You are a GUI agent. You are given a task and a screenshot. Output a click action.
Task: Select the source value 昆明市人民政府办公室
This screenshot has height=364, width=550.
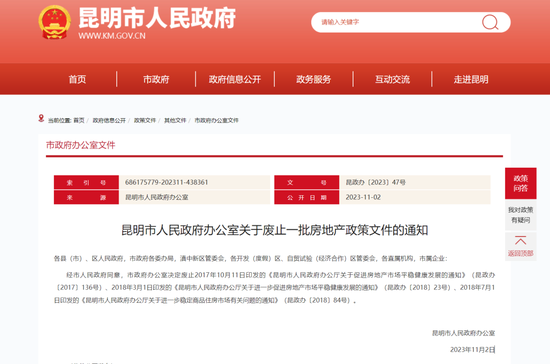point(157,197)
